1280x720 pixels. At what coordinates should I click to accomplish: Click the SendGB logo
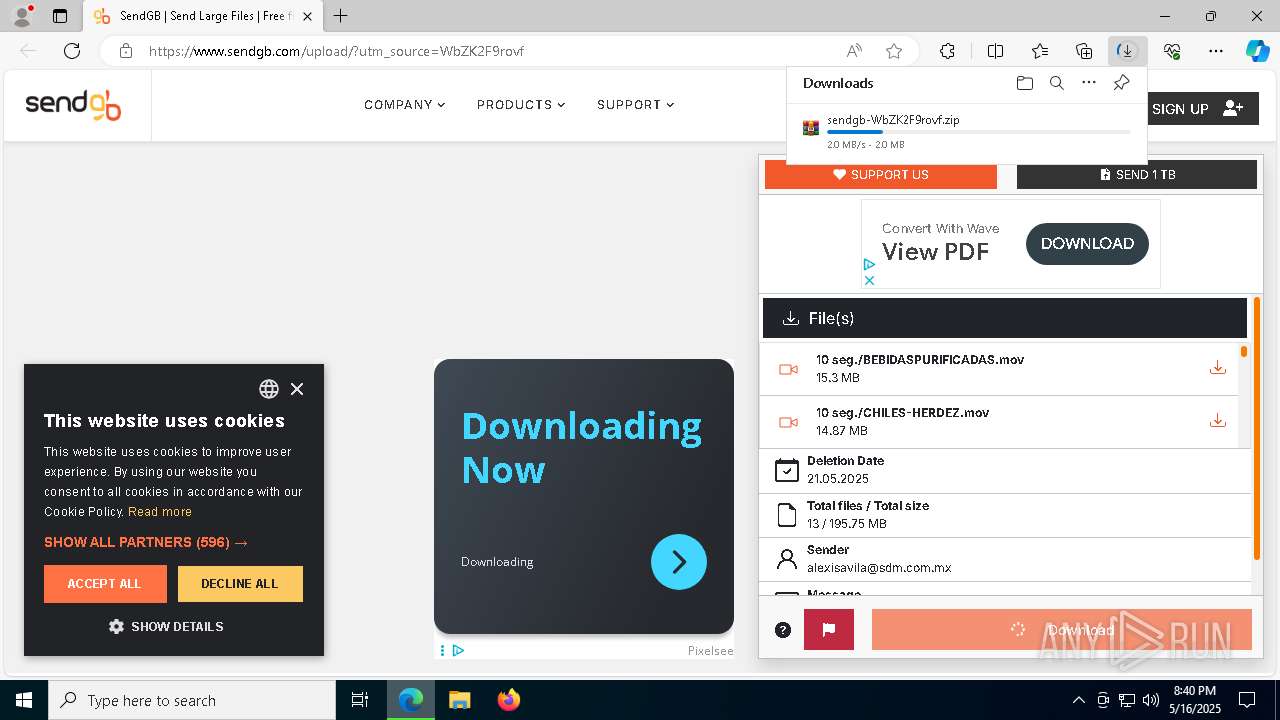point(73,104)
